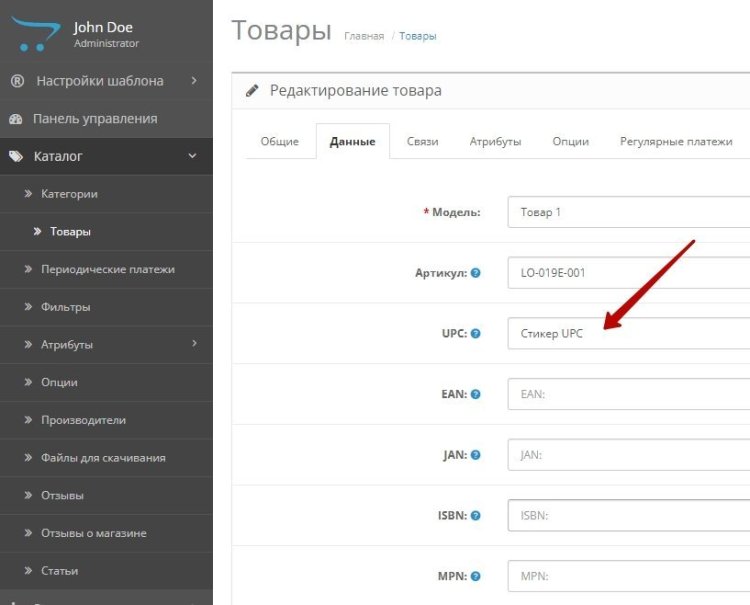The height and width of the screenshot is (605, 750).
Task: Click the Главная breadcrumb link
Action: pyautogui.click(x=364, y=36)
